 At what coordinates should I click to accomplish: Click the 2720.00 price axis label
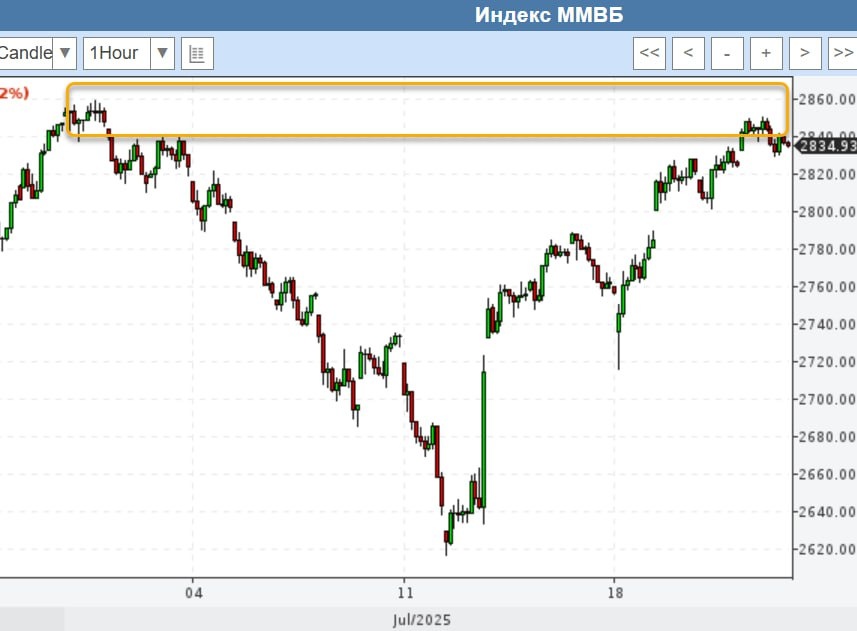827,362
